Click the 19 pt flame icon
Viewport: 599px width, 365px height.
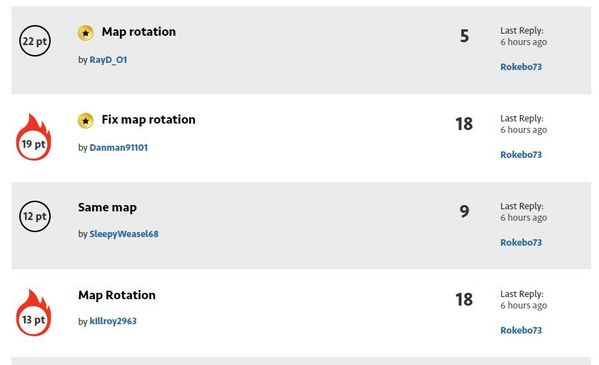34,137
